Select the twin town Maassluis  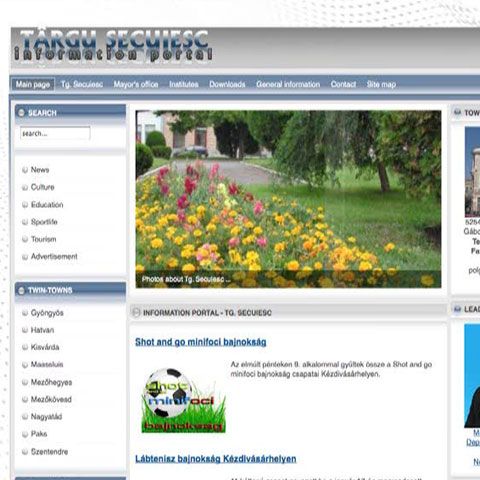pos(47,364)
